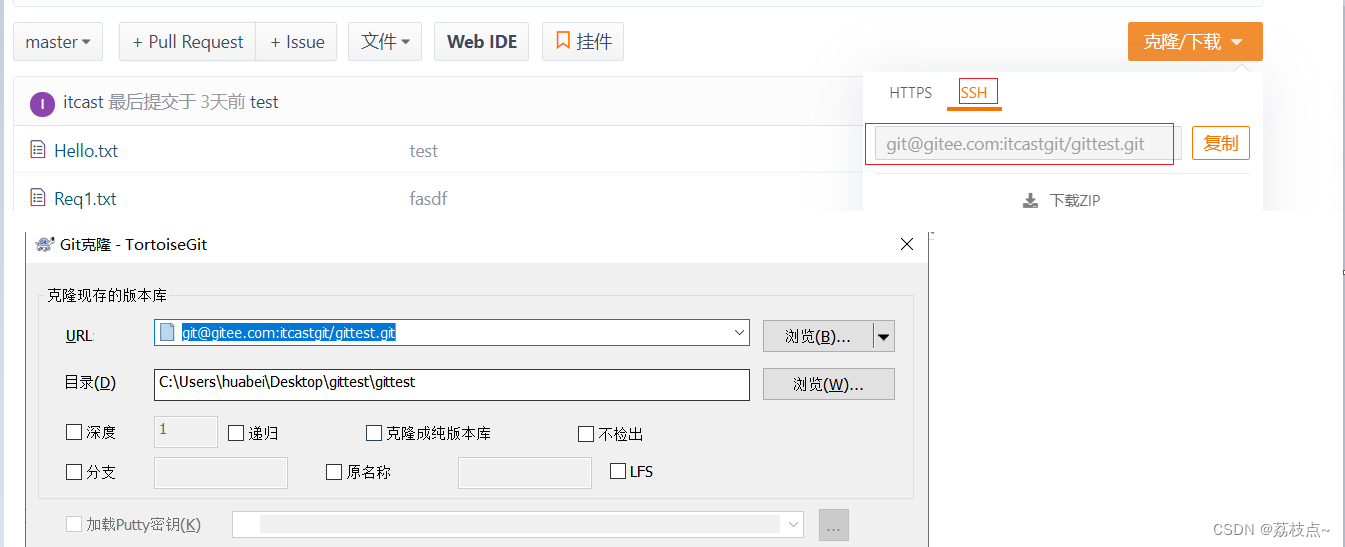Open the Hello.txt file

[86, 151]
